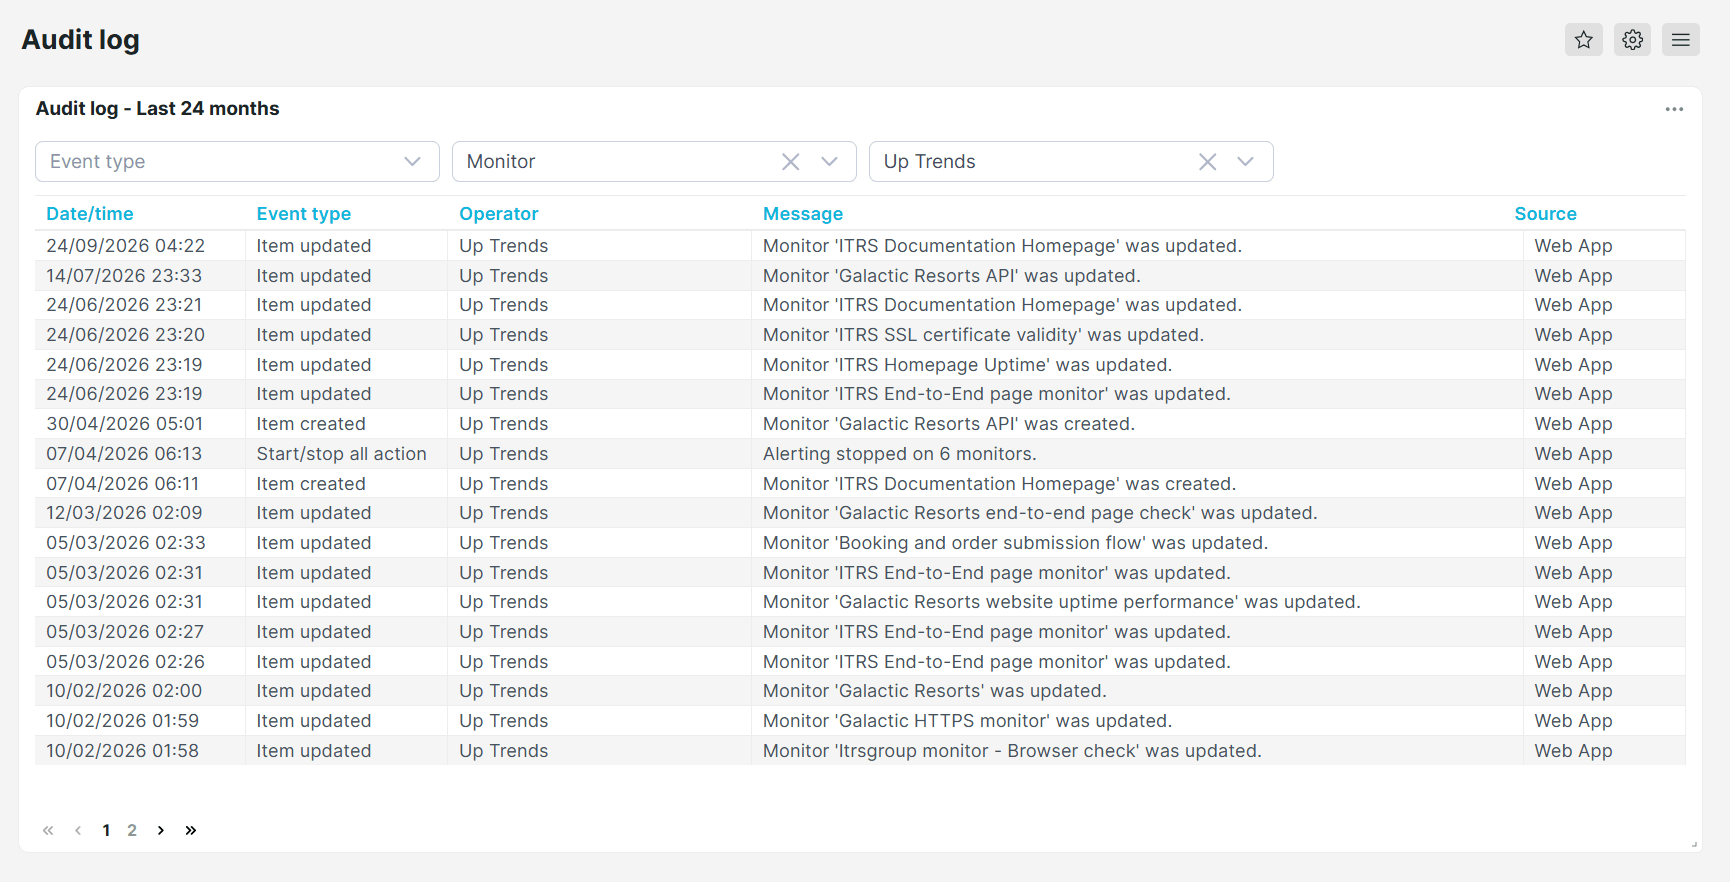The width and height of the screenshot is (1730, 882).
Task: Click the 'ITRS Homepage Uptime' message
Action: pyautogui.click(x=967, y=365)
